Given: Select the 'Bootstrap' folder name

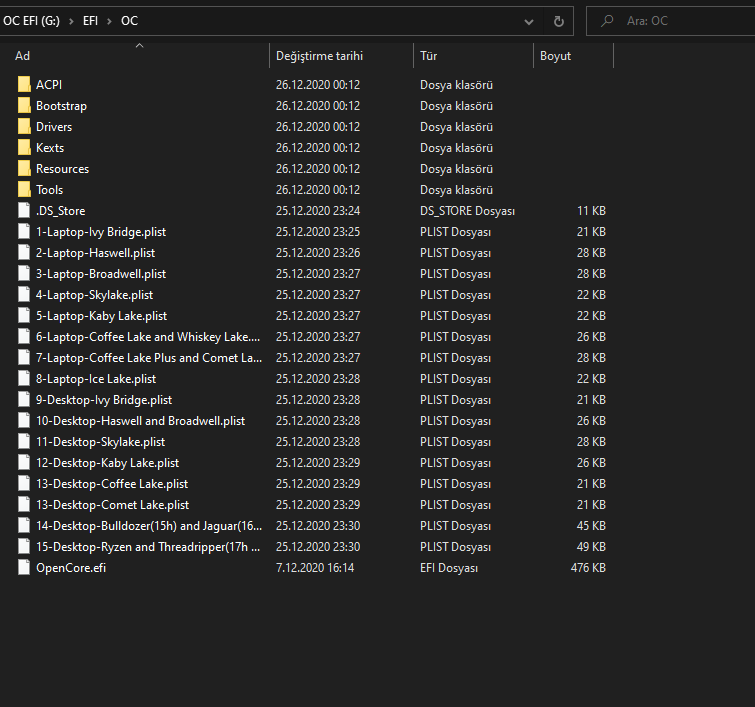Looking at the screenshot, I should tap(62, 106).
